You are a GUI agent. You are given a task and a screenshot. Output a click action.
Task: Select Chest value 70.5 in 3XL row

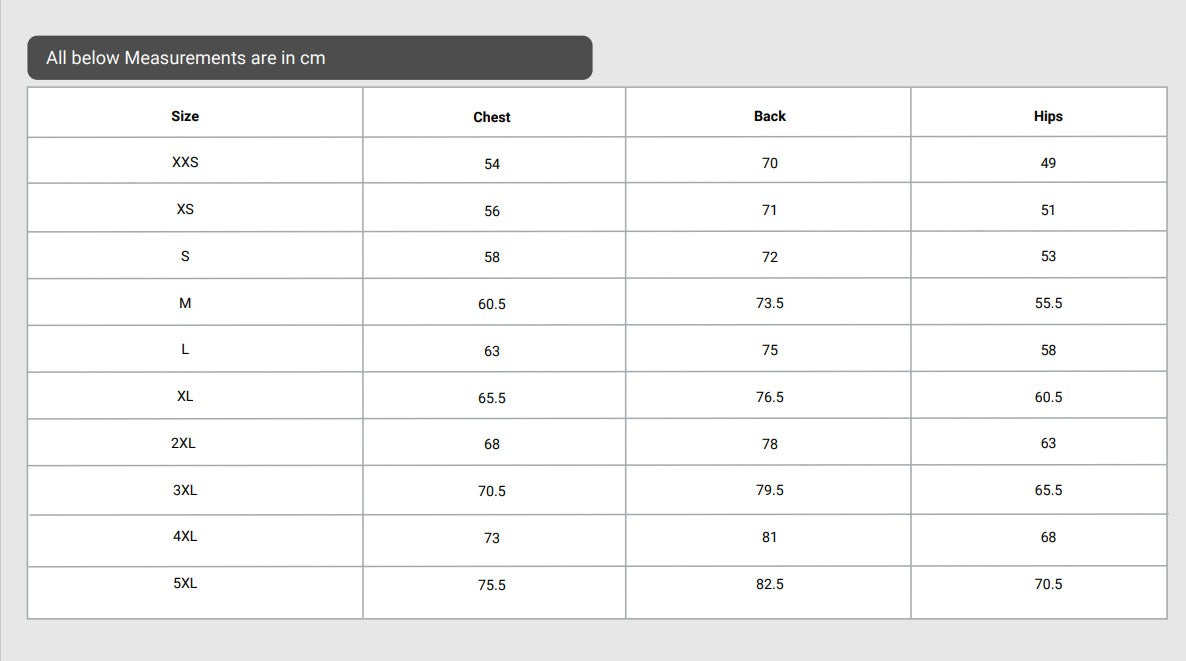[492, 491]
